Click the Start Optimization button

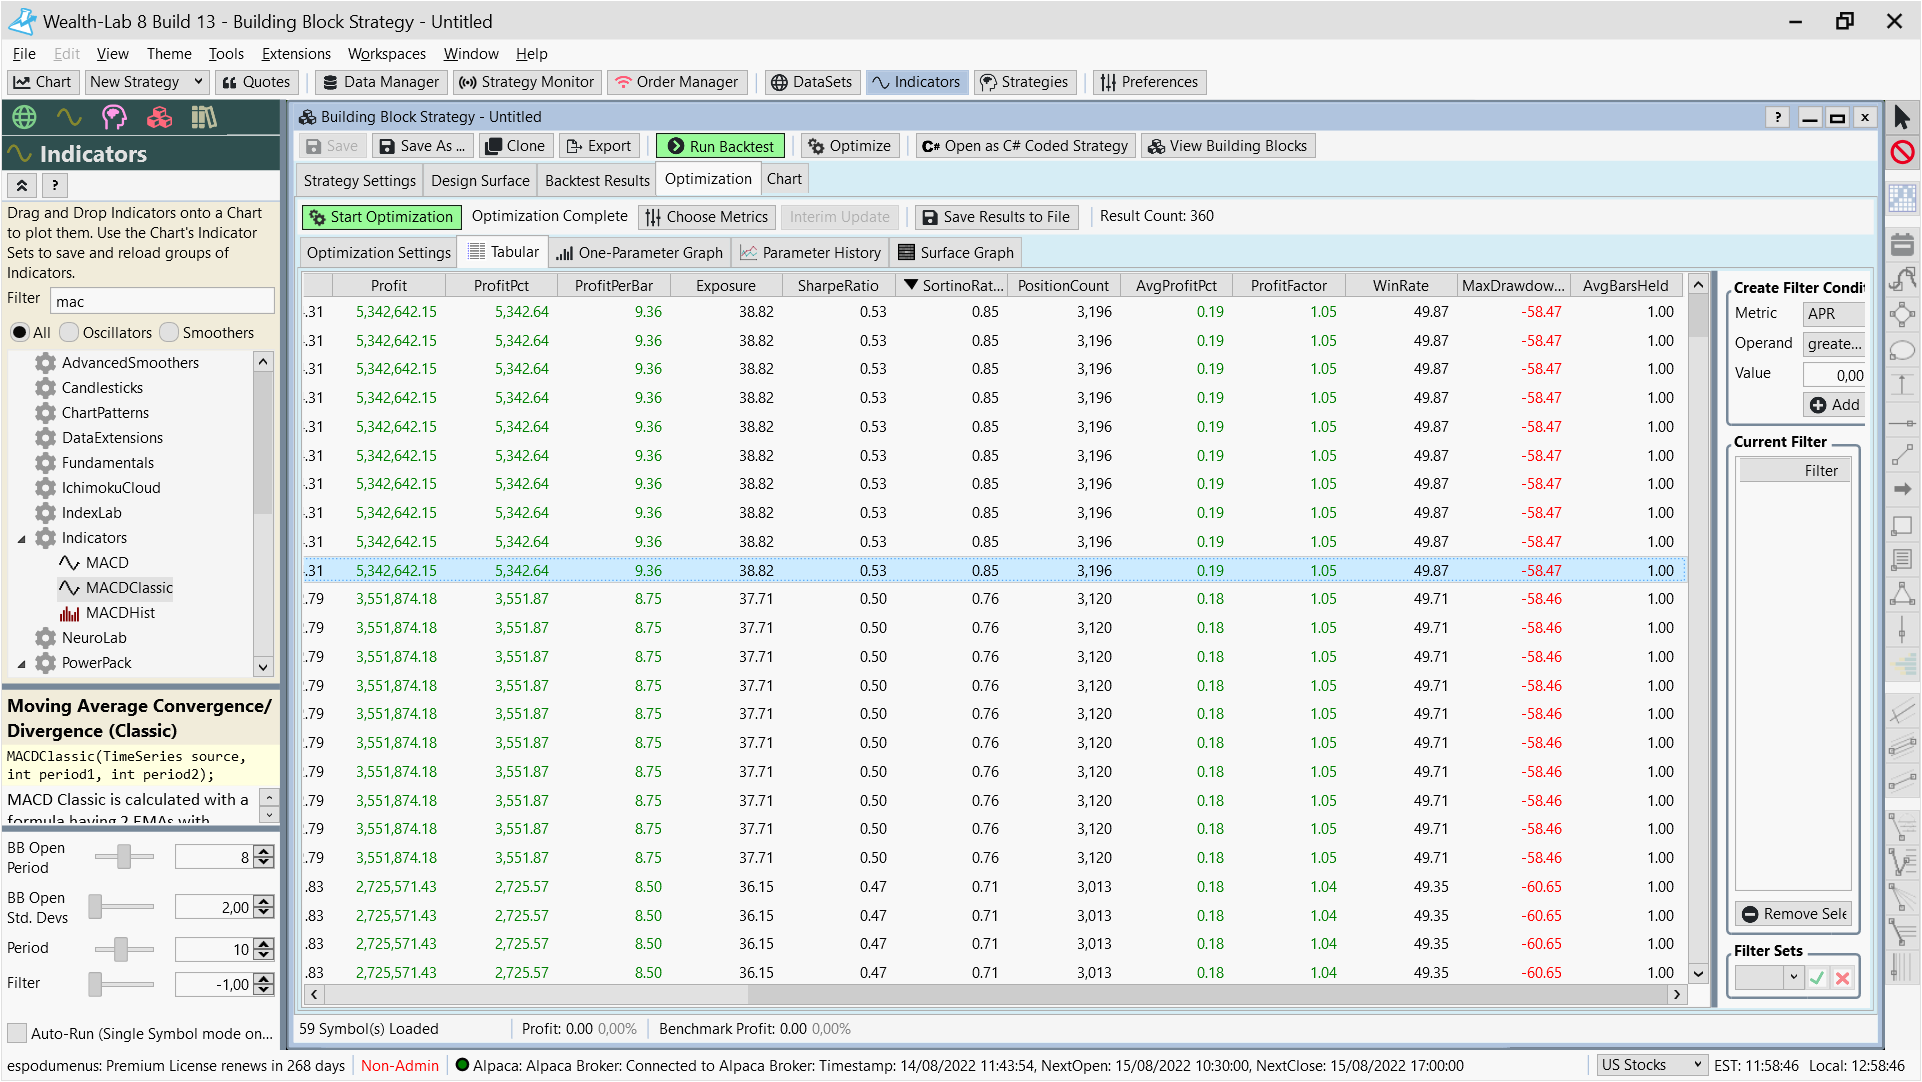click(381, 217)
